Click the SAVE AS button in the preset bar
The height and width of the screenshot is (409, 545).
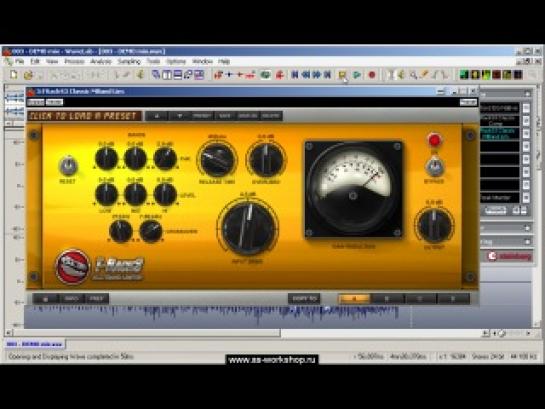(x=247, y=116)
